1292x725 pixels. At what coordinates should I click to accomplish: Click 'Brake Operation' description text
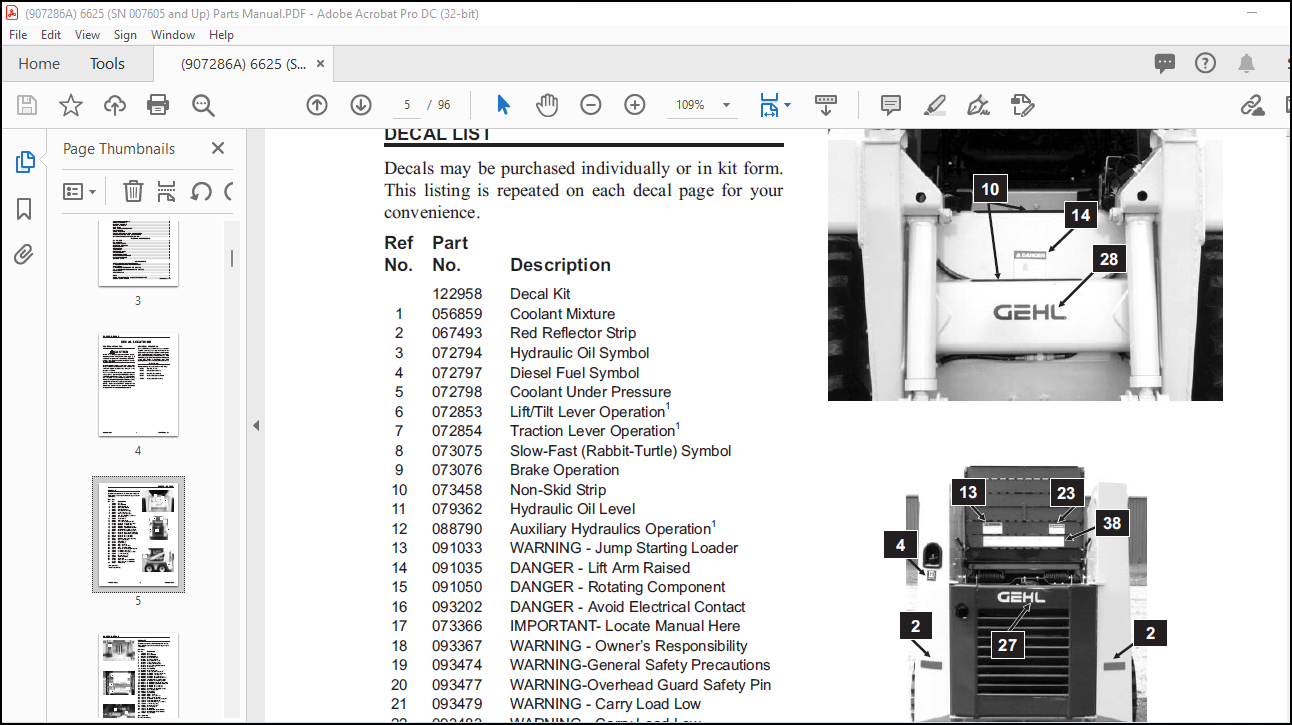(x=564, y=470)
